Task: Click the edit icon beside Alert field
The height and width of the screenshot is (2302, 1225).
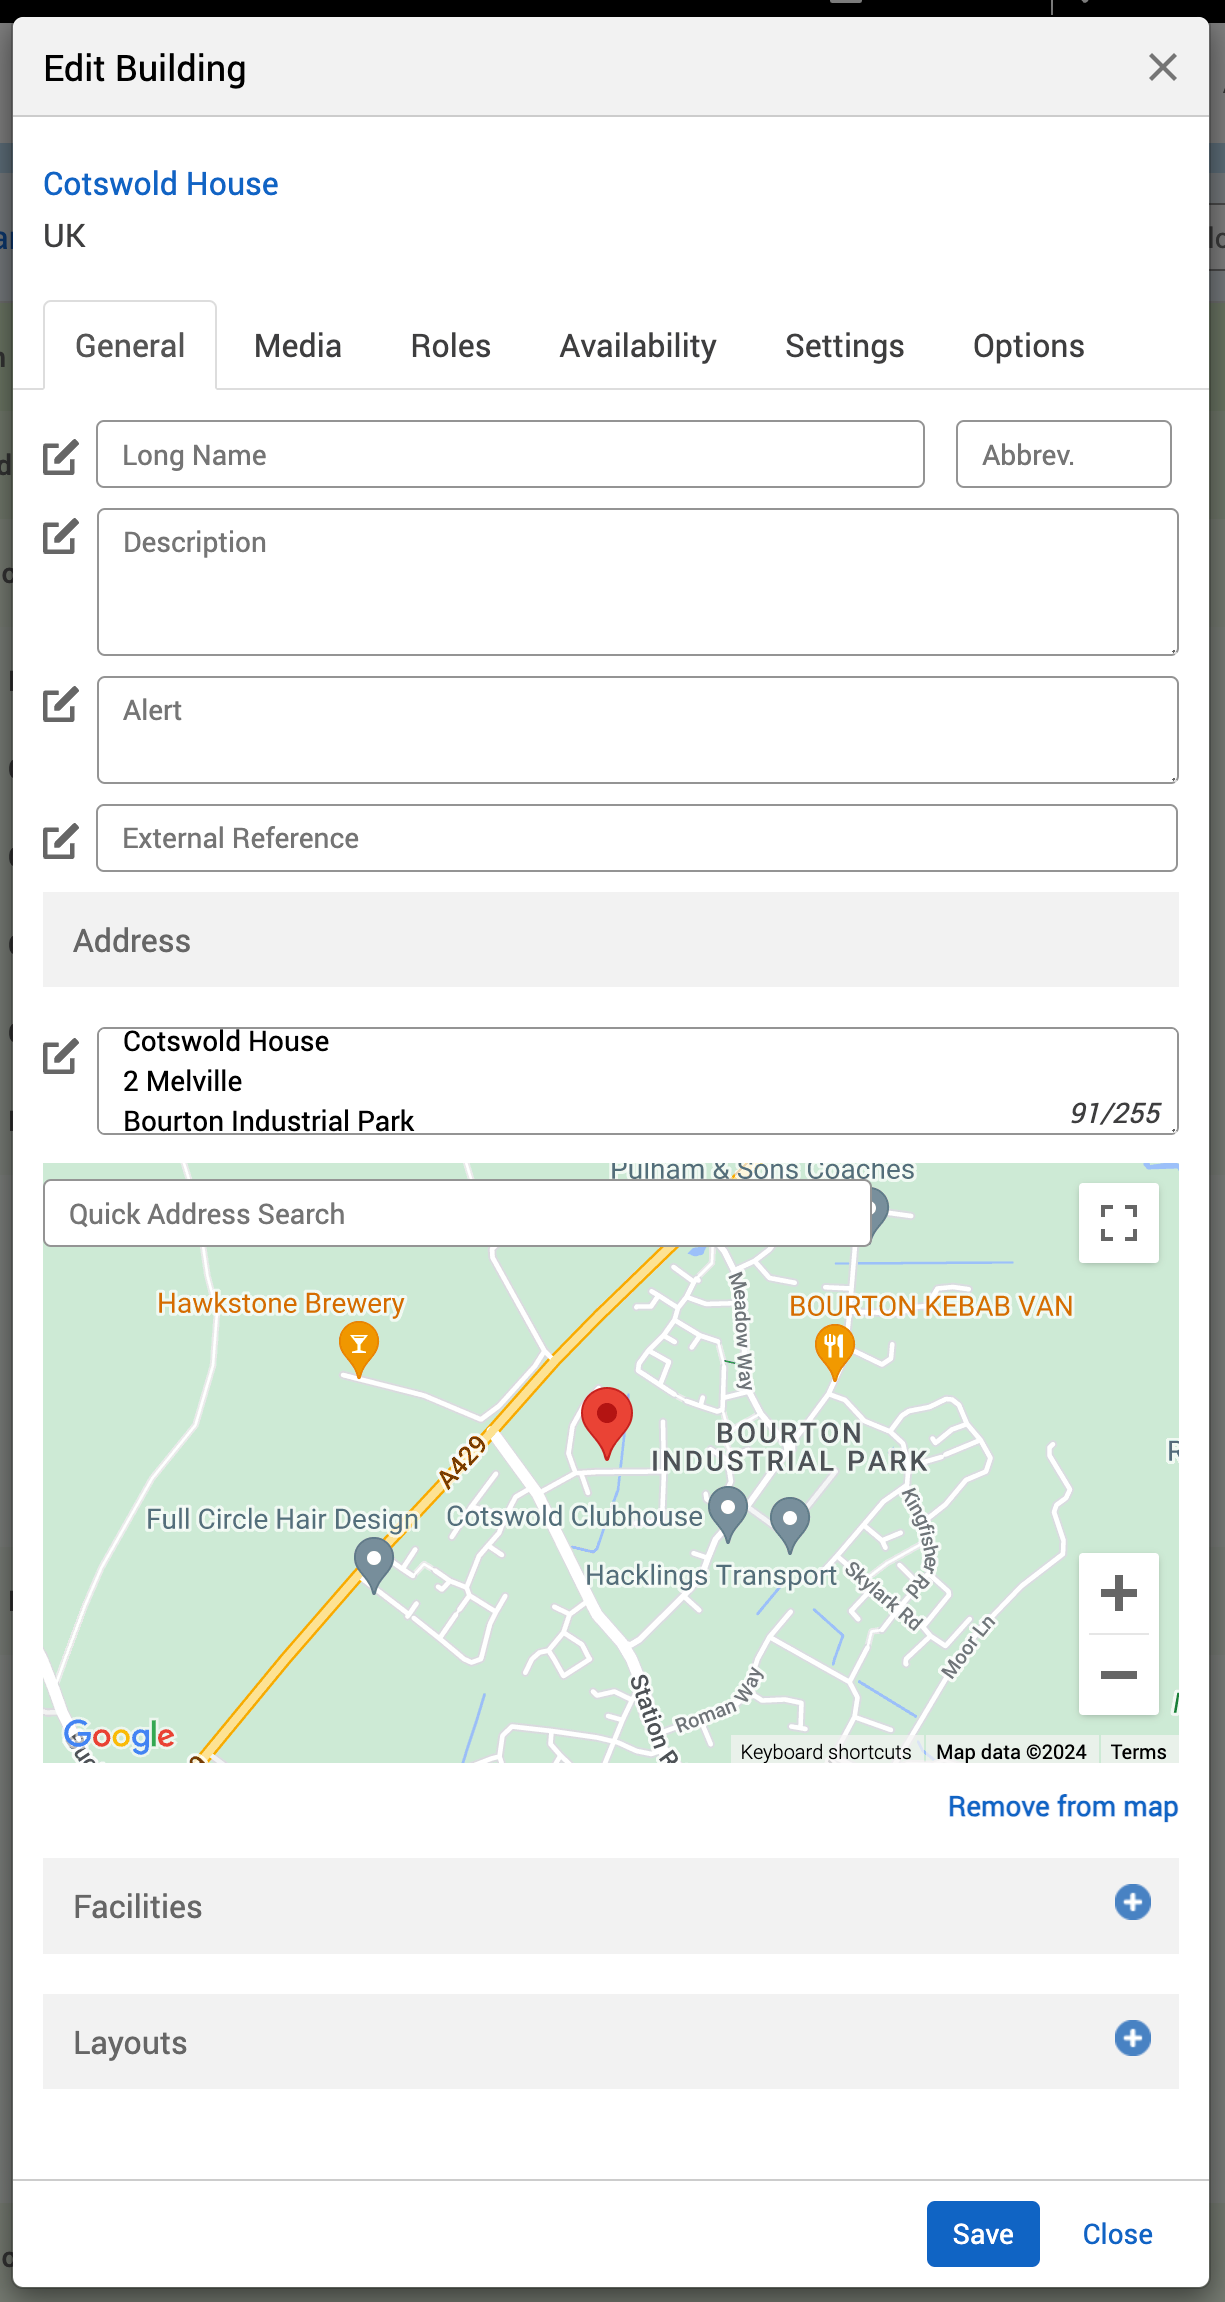Action: pyautogui.click(x=60, y=705)
